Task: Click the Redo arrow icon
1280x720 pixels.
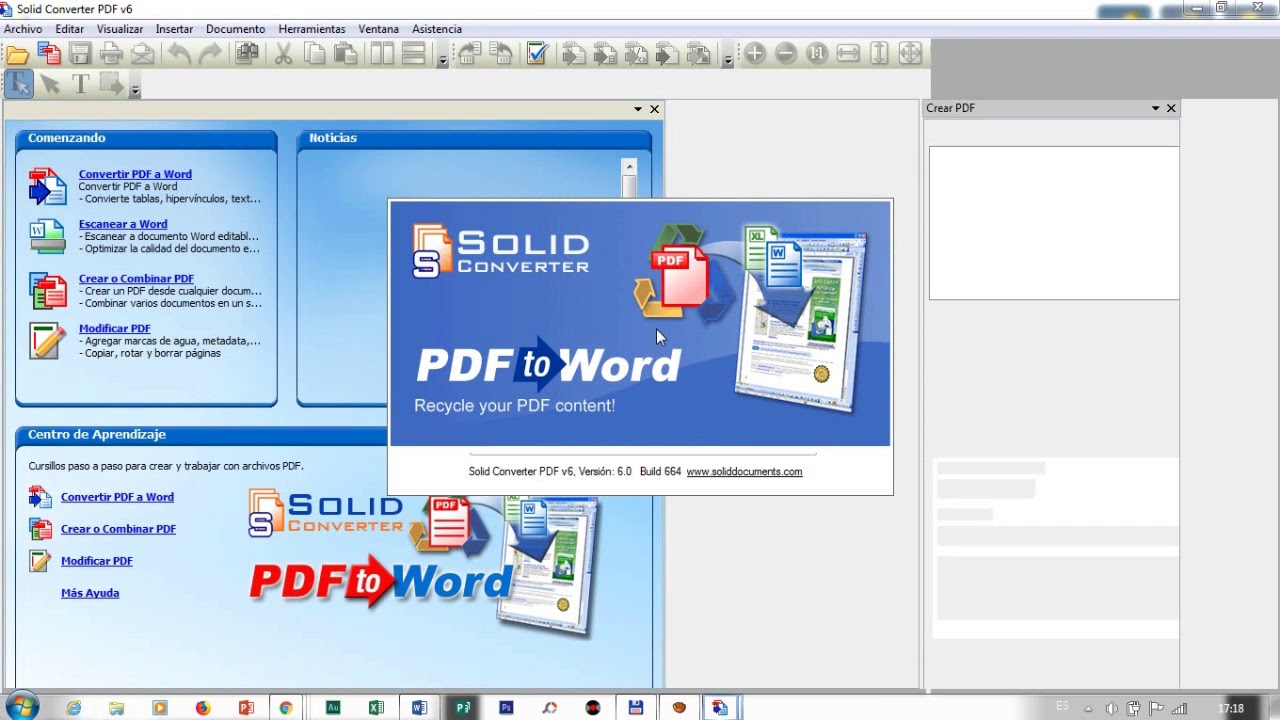Action: tap(210, 54)
